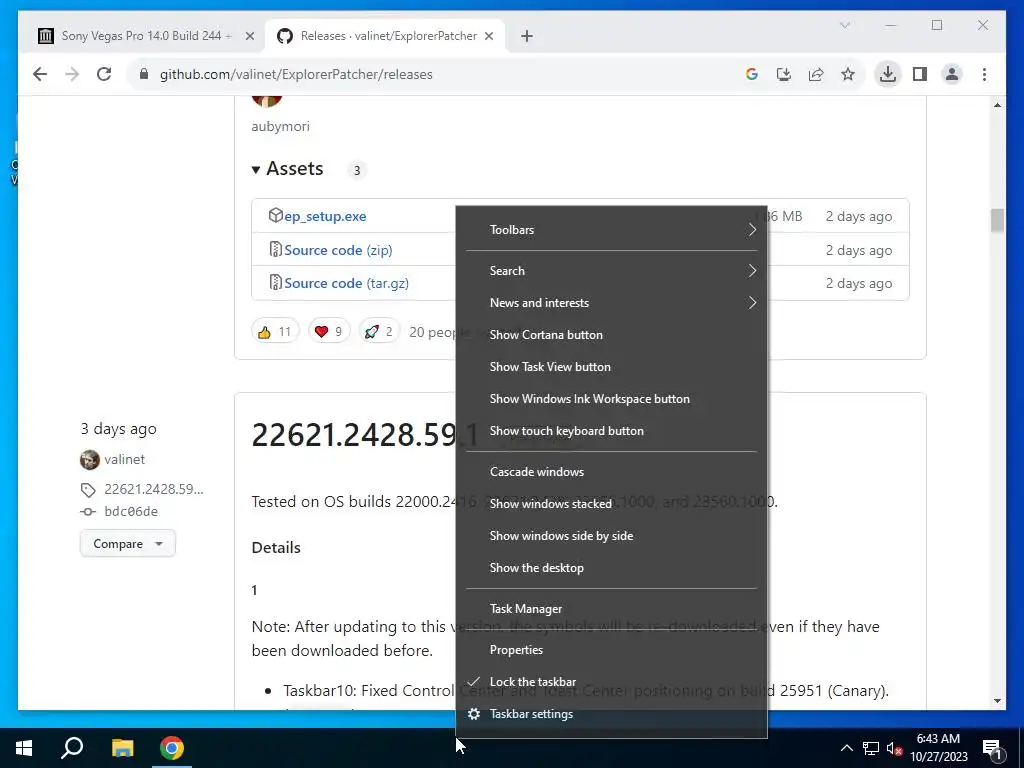Open Properties from context menu
The height and width of the screenshot is (768, 1024).
click(x=611, y=650)
